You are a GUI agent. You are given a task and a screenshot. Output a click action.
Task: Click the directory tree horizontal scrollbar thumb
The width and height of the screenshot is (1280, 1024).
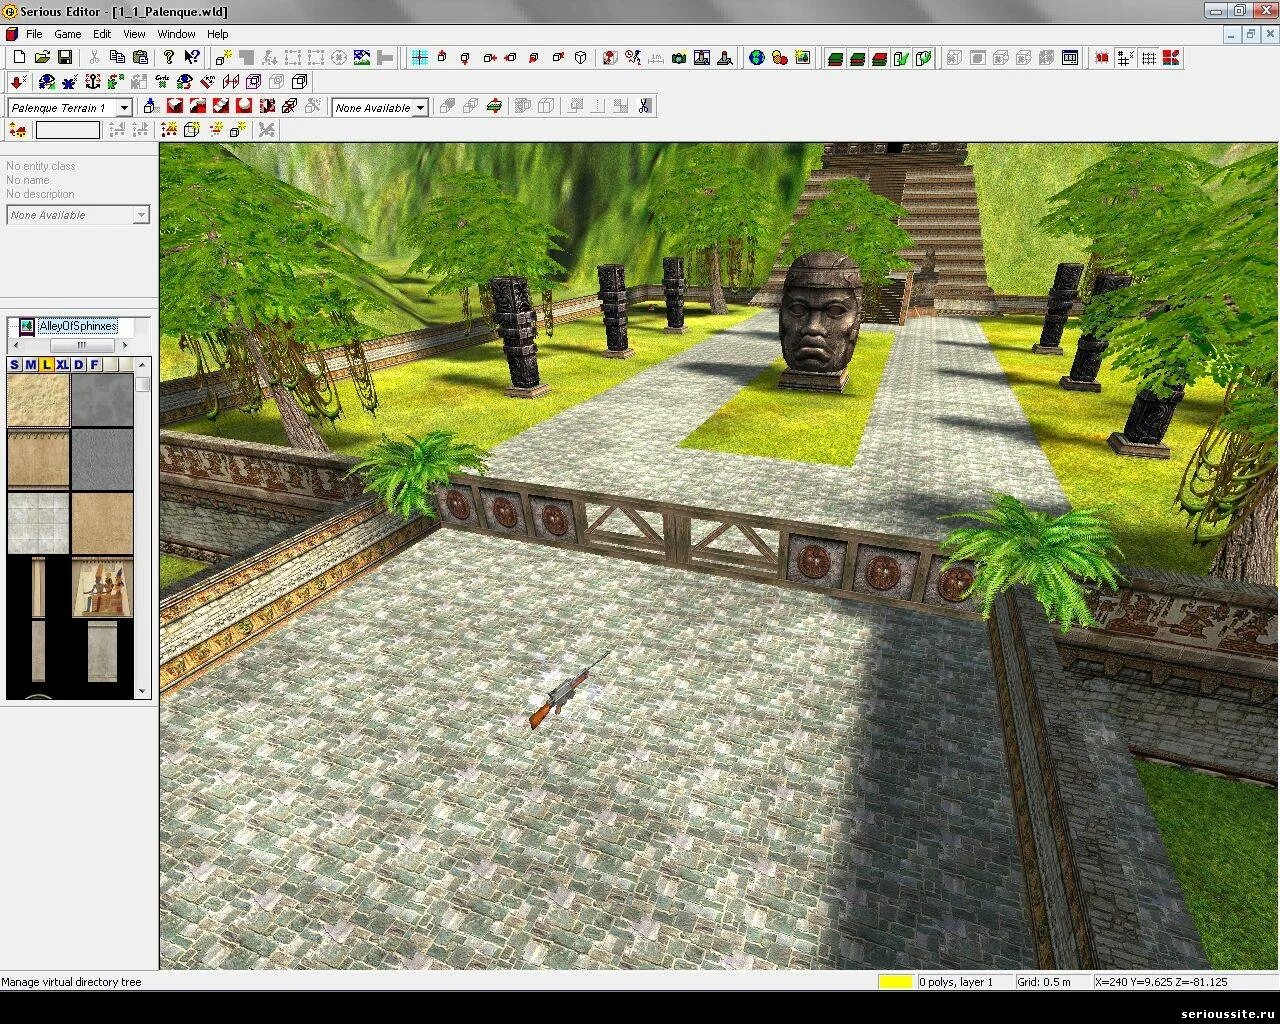click(82, 345)
